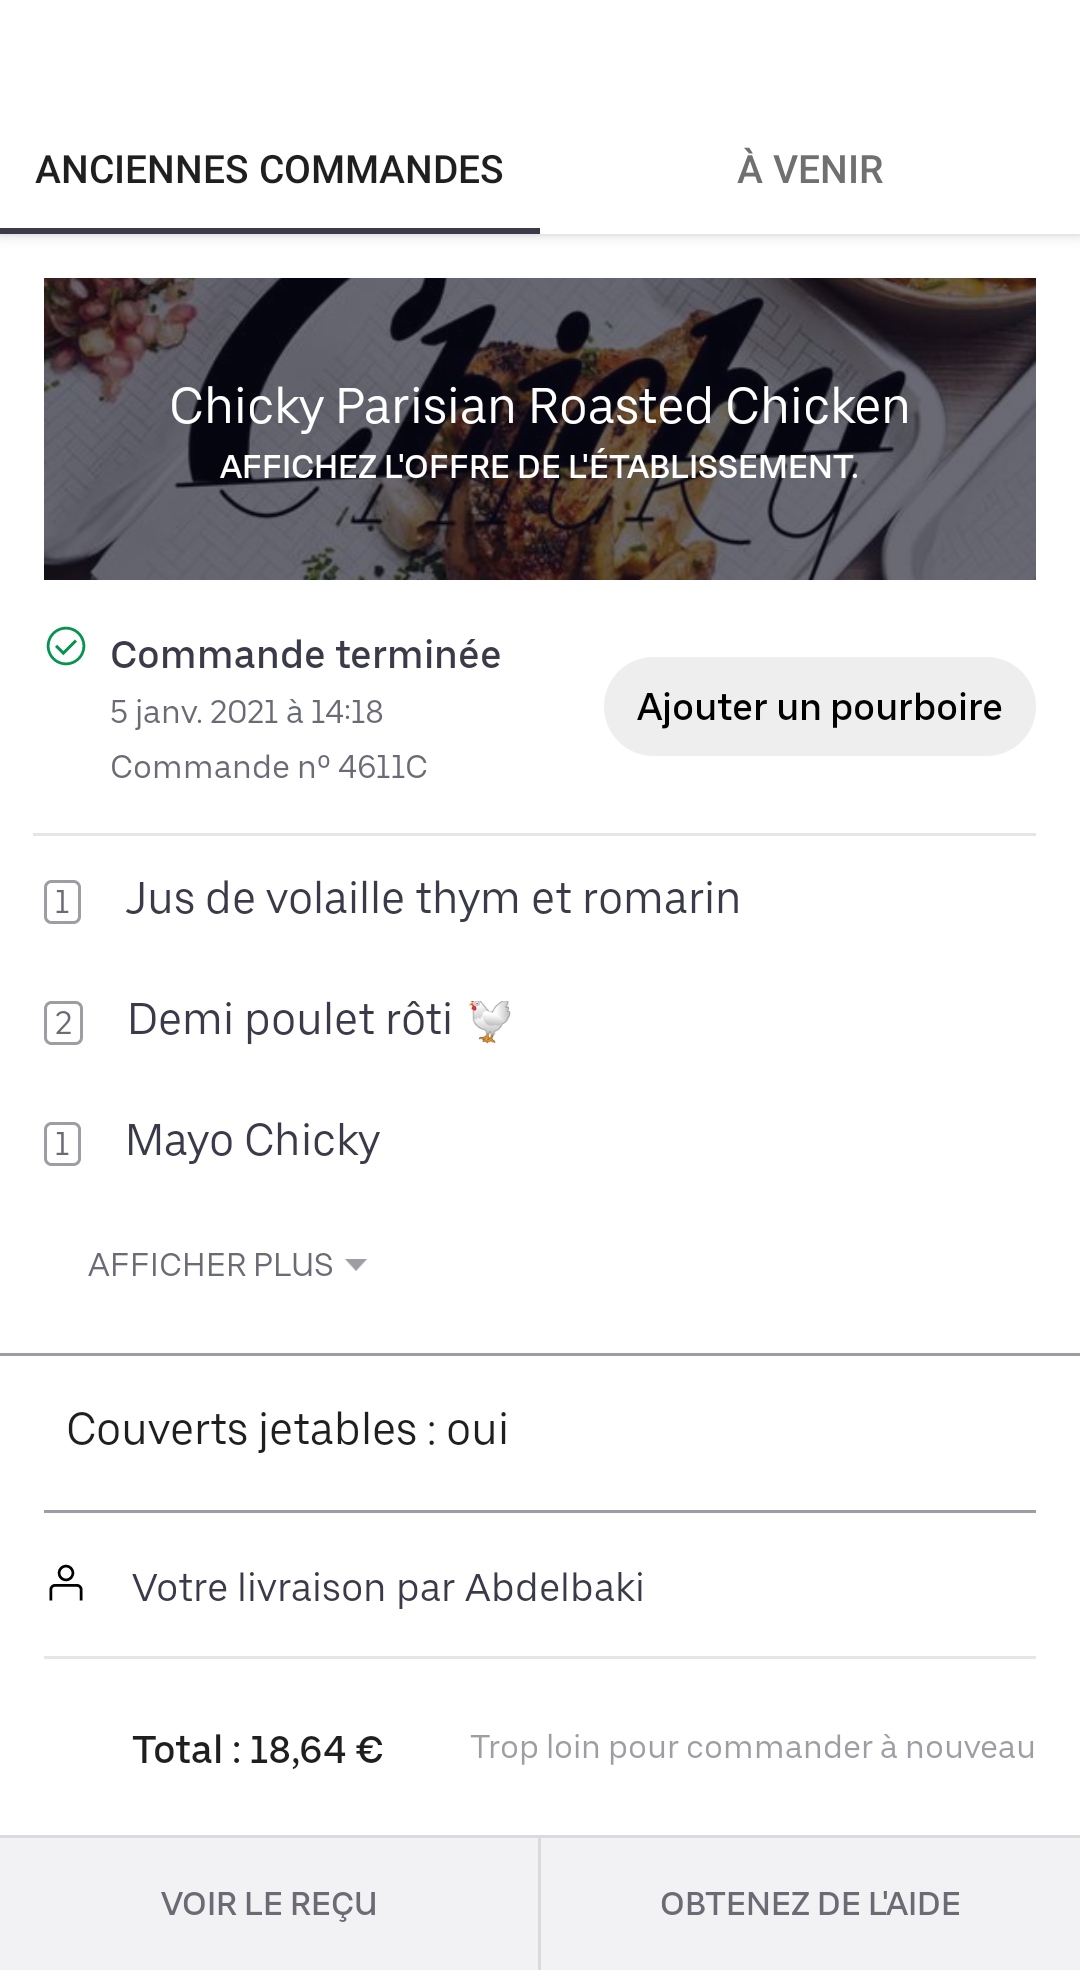Select Votre livraison par Abdelbaki row
The width and height of the screenshot is (1080, 1984).
540,1587
